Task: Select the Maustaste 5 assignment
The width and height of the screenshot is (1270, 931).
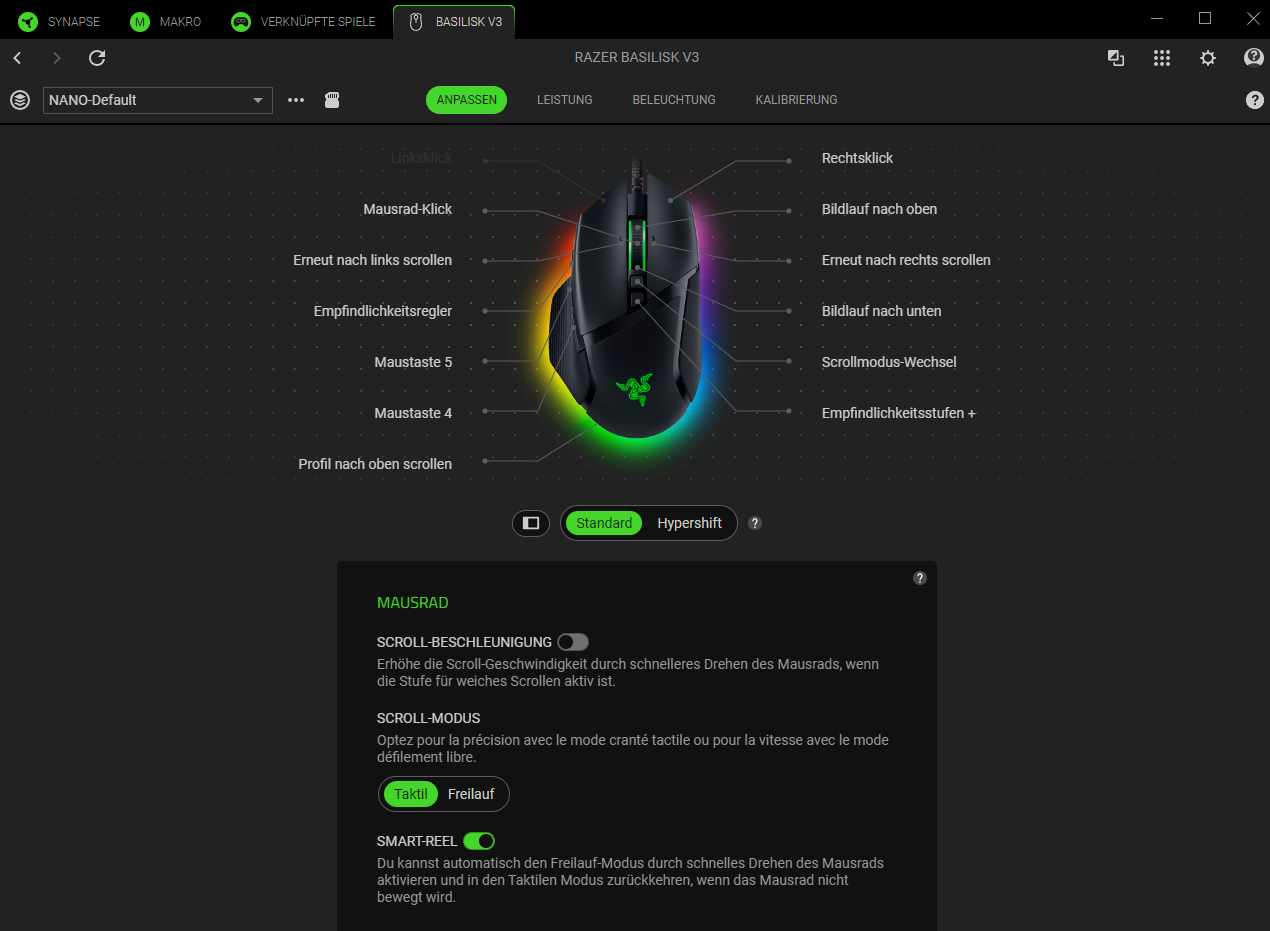Action: pyautogui.click(x=413, y=362)
